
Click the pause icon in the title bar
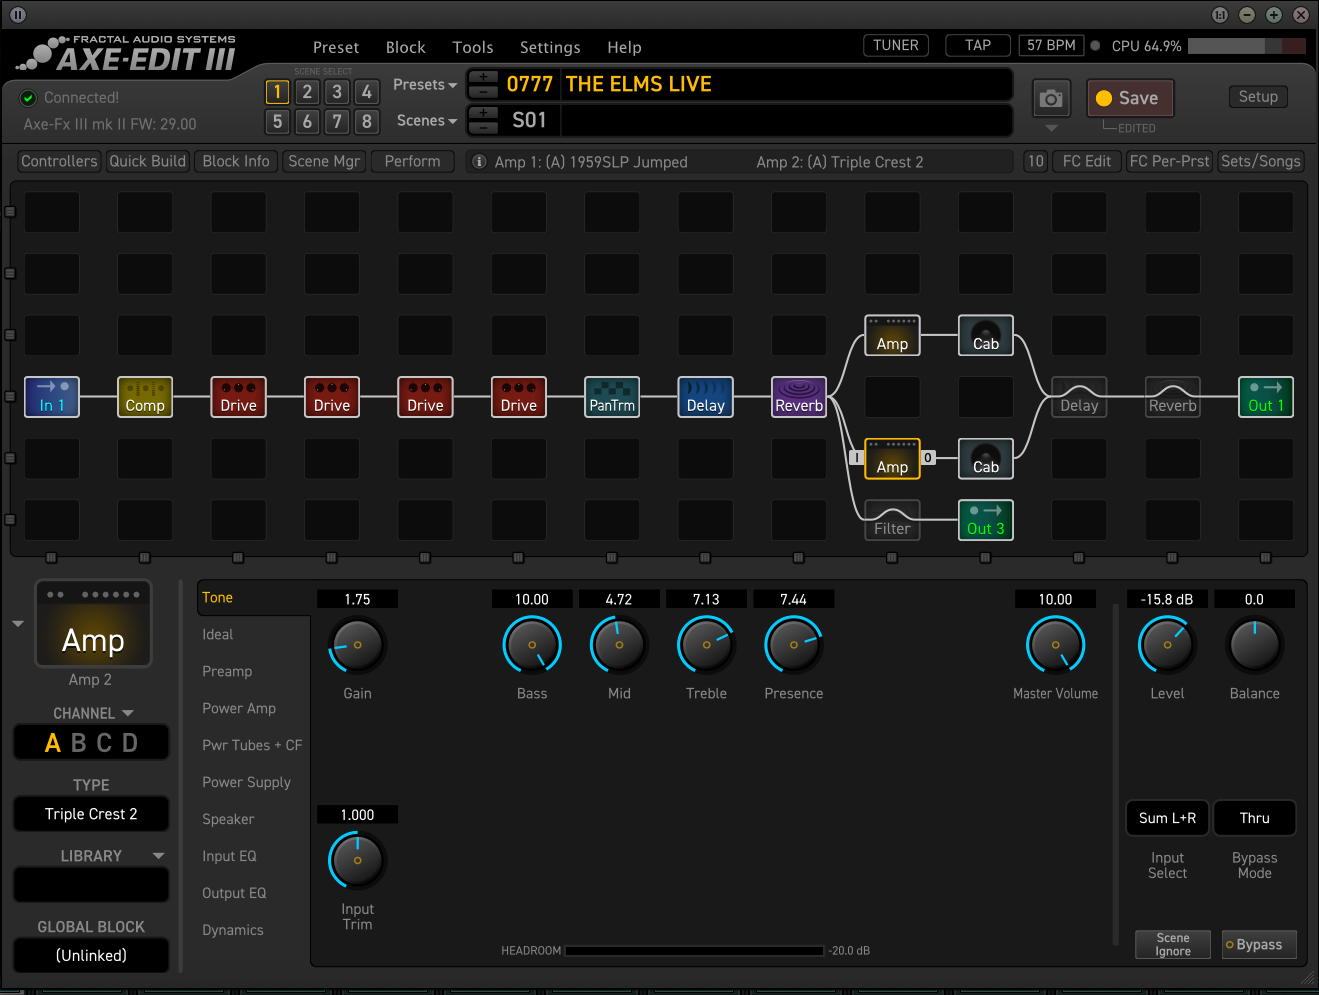tap(18, 15)
